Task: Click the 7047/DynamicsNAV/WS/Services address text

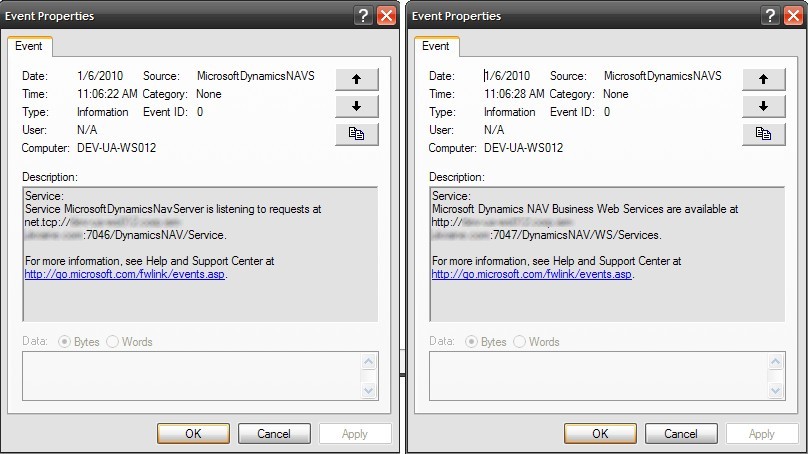Action: pyautogui.click(x=577, y=235)
